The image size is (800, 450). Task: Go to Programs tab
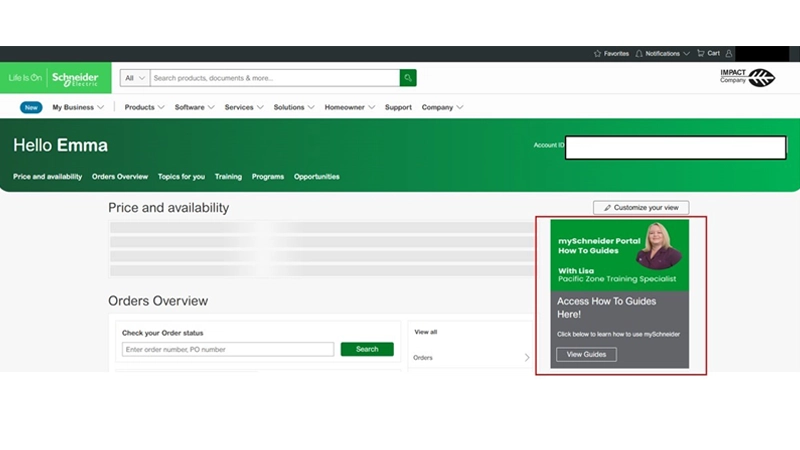[268, 177]
